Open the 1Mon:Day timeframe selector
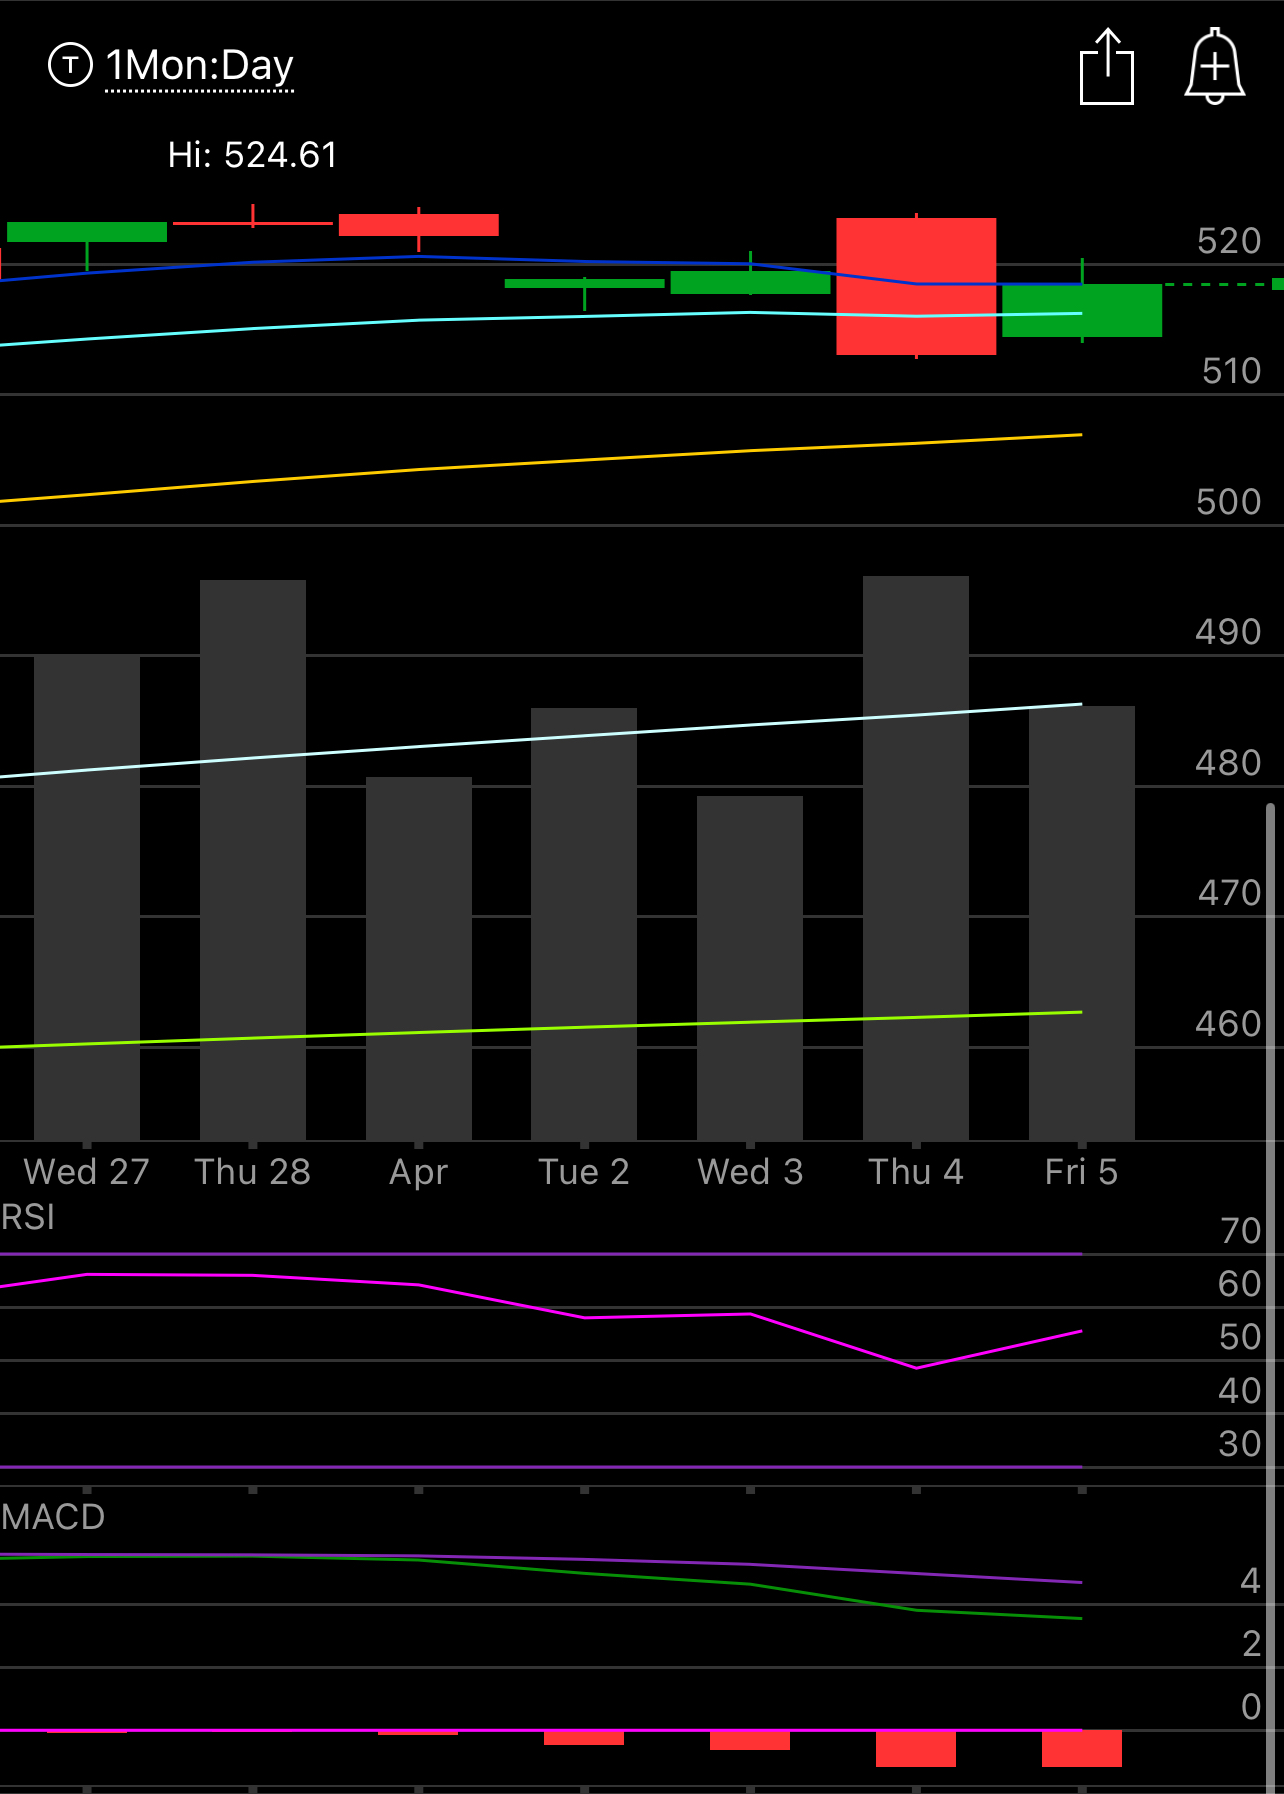1284x1794 pixels. coord(199,66)
